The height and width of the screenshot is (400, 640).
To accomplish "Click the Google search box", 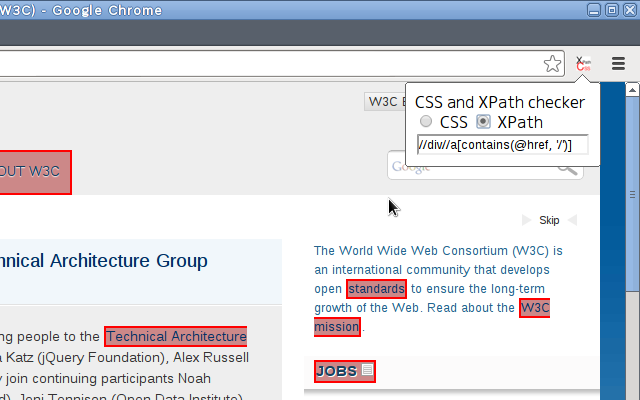I will coord(485,165).
